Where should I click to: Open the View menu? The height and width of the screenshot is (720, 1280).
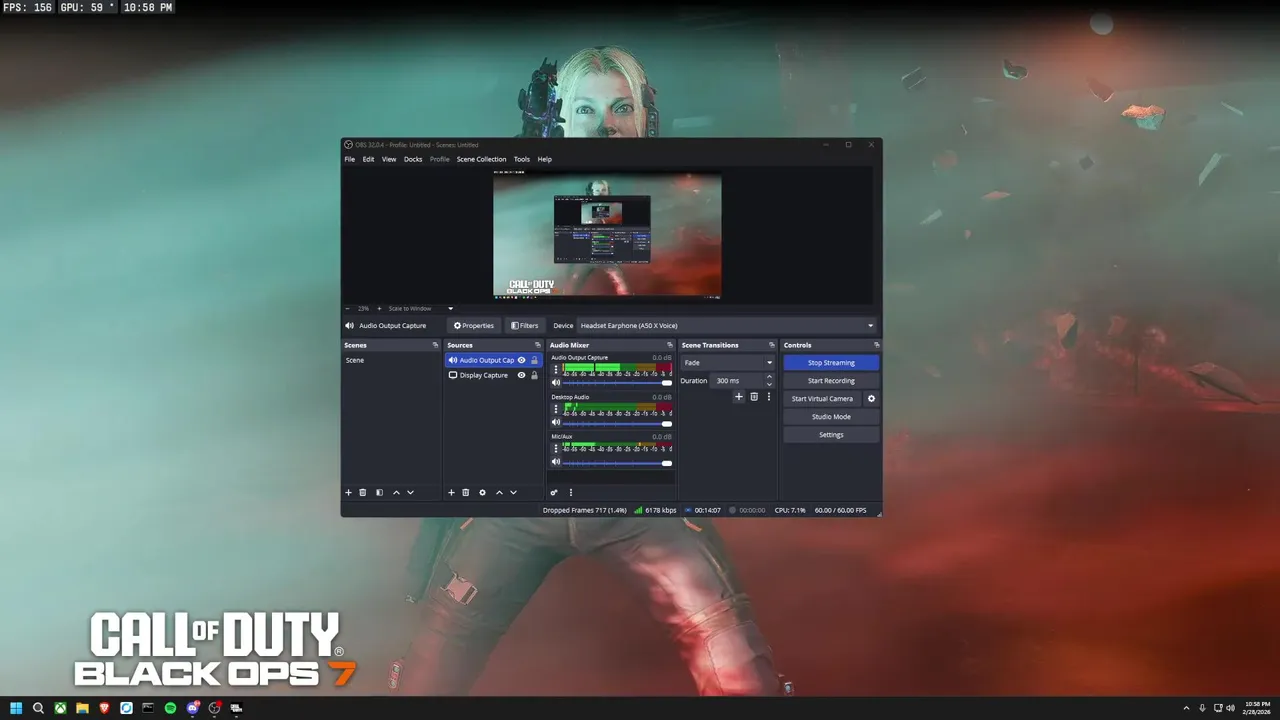click(389, 159)
